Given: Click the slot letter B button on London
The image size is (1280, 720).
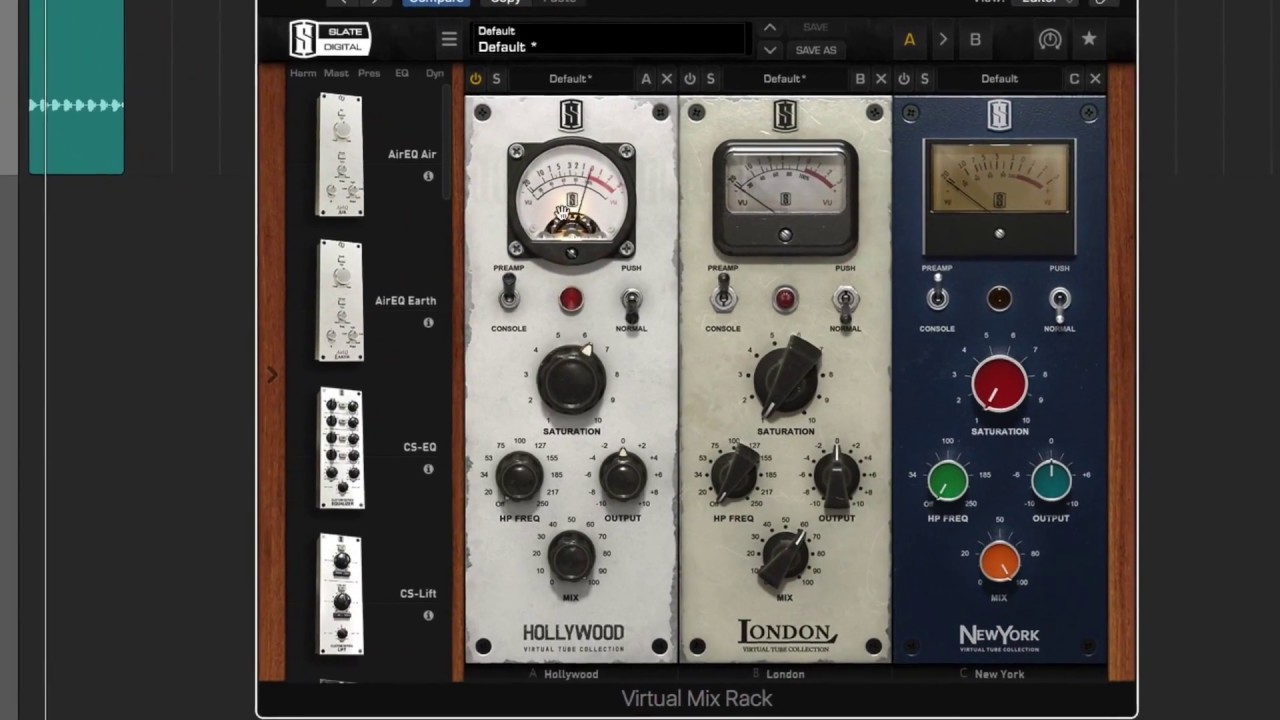Looking at the screenshot, I should [x=860, y=79].
